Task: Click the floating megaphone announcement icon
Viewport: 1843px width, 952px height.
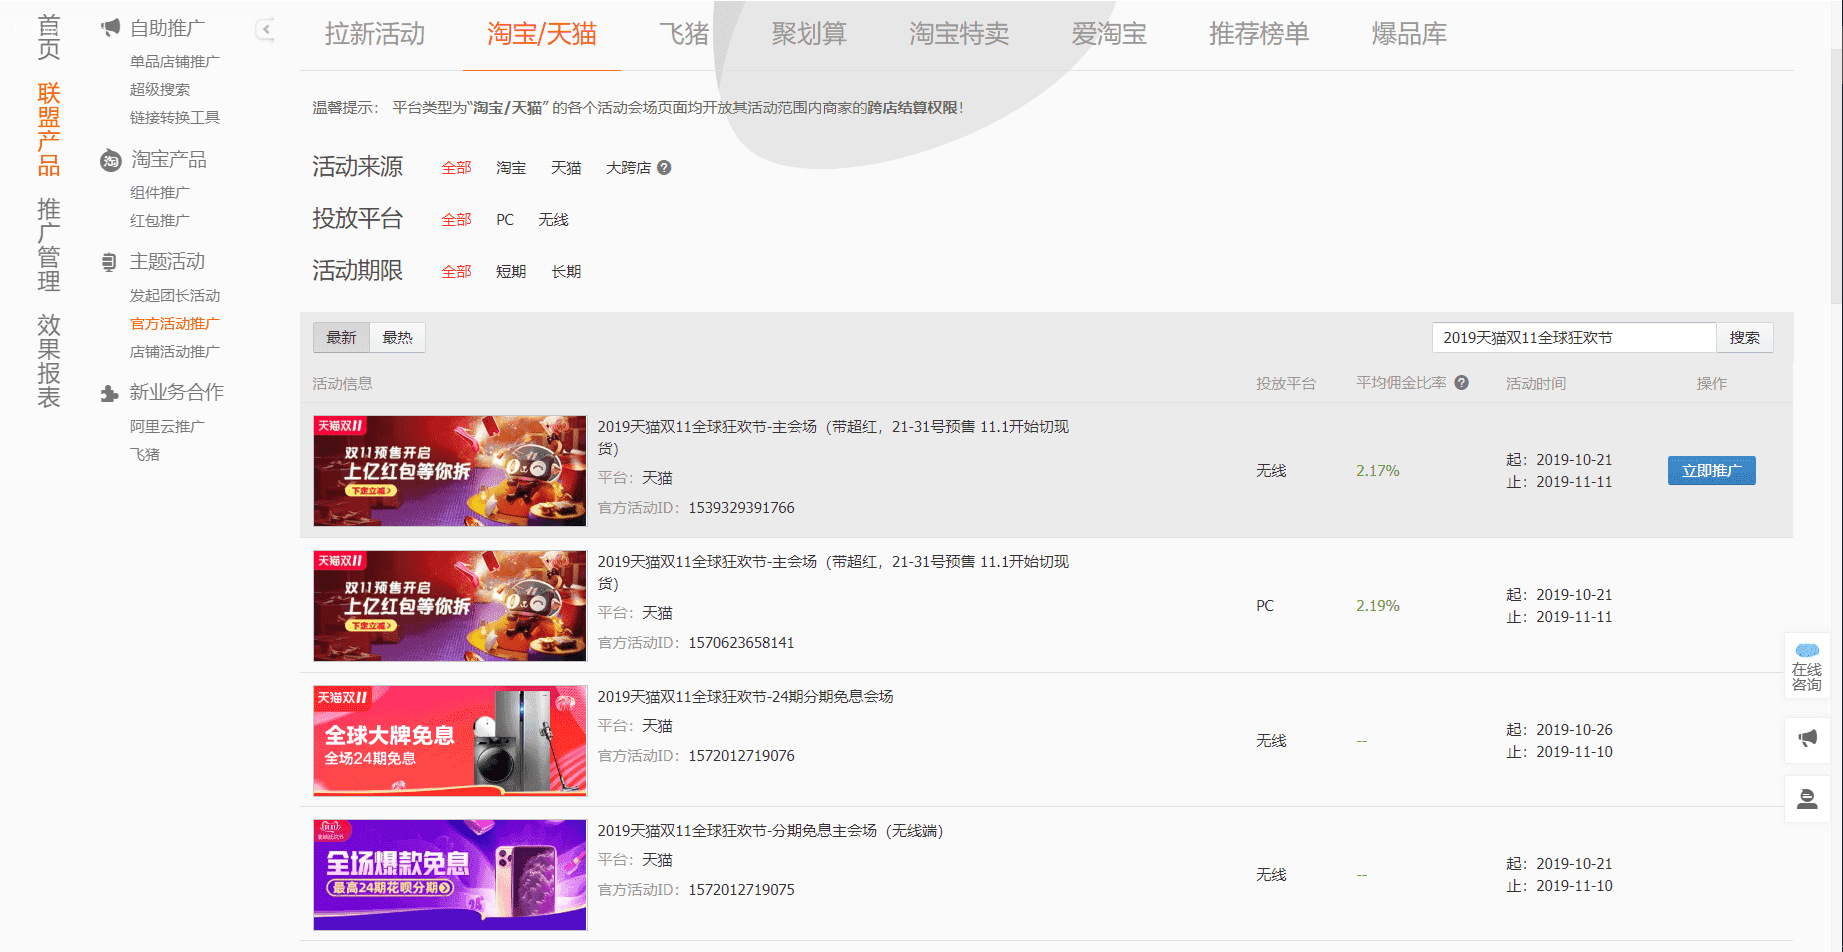Action: [1807, 739]
